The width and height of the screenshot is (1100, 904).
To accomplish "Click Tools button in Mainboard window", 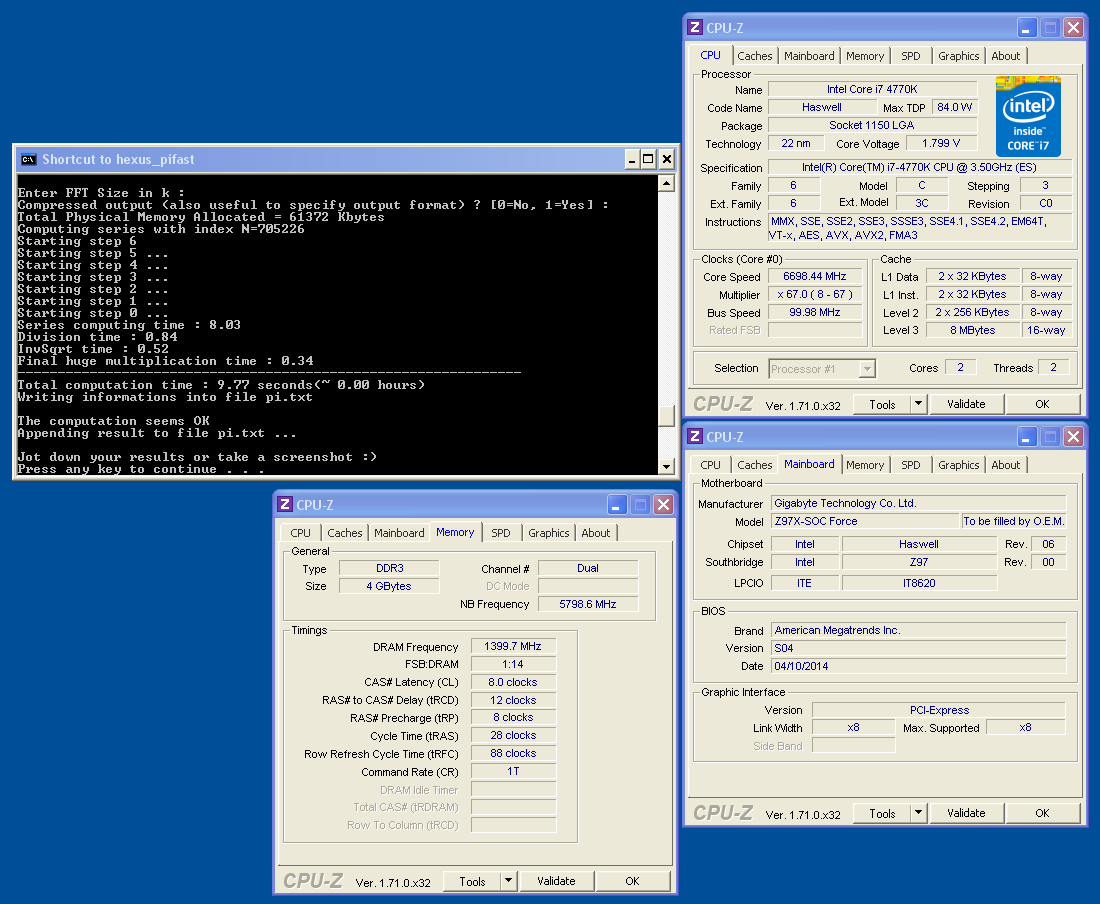I will point(882,813).
